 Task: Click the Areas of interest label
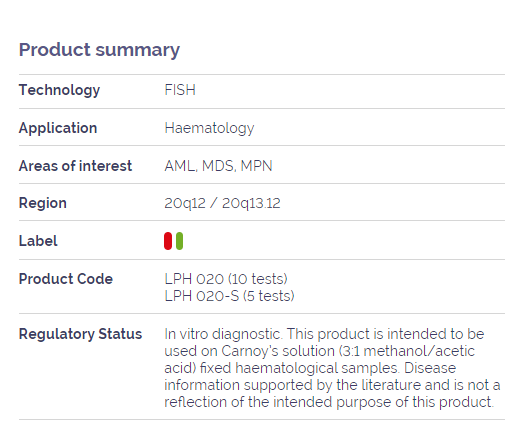[x=75, y=166]
